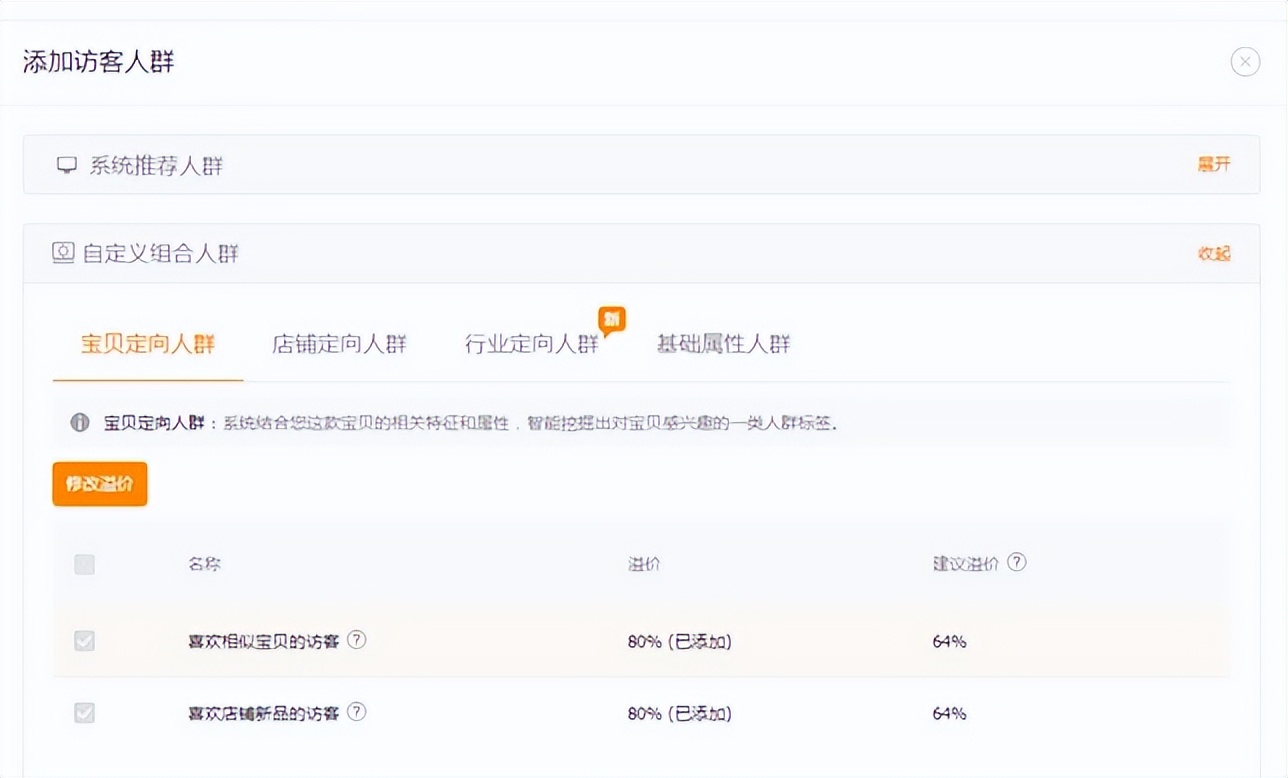Click the icon next to 自定义组合人群
The height and width of the screenshot is (778, 1288).
click(66, 252)
